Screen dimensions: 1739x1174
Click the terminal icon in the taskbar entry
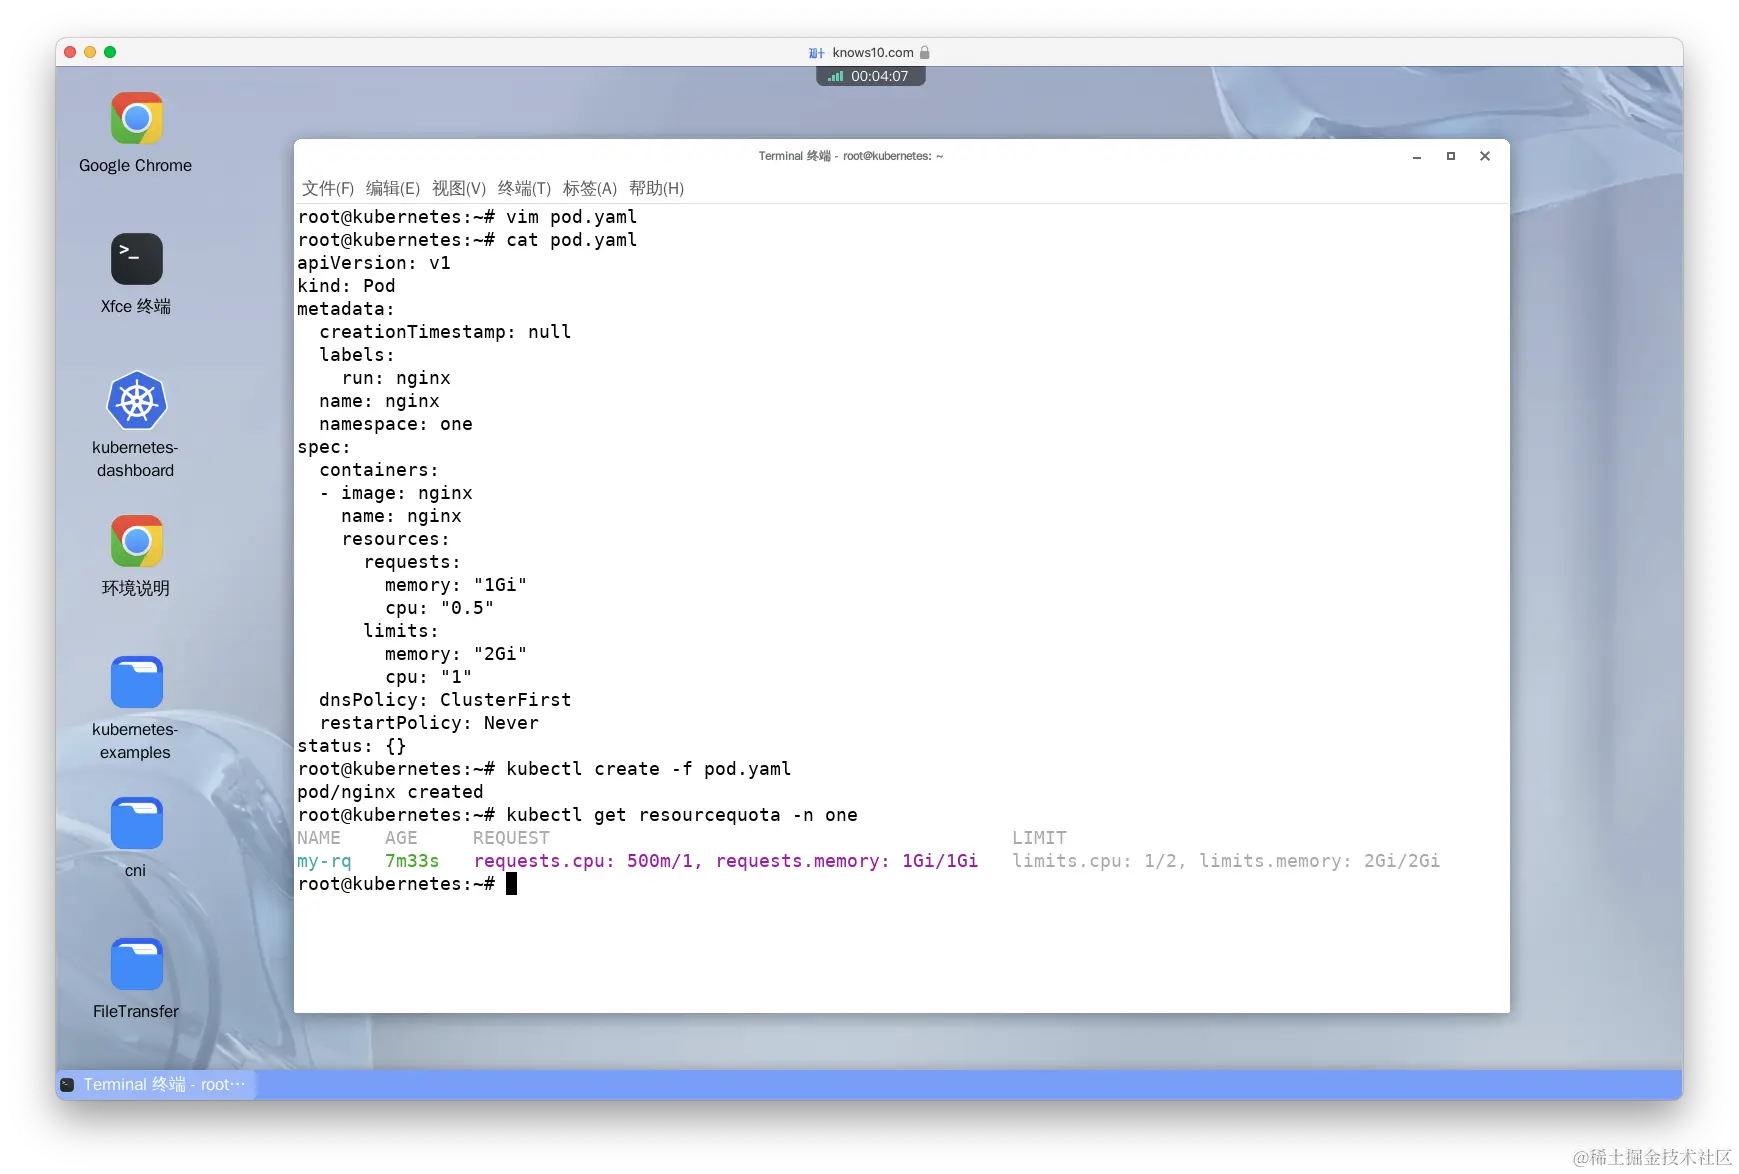click(66, 1084)
